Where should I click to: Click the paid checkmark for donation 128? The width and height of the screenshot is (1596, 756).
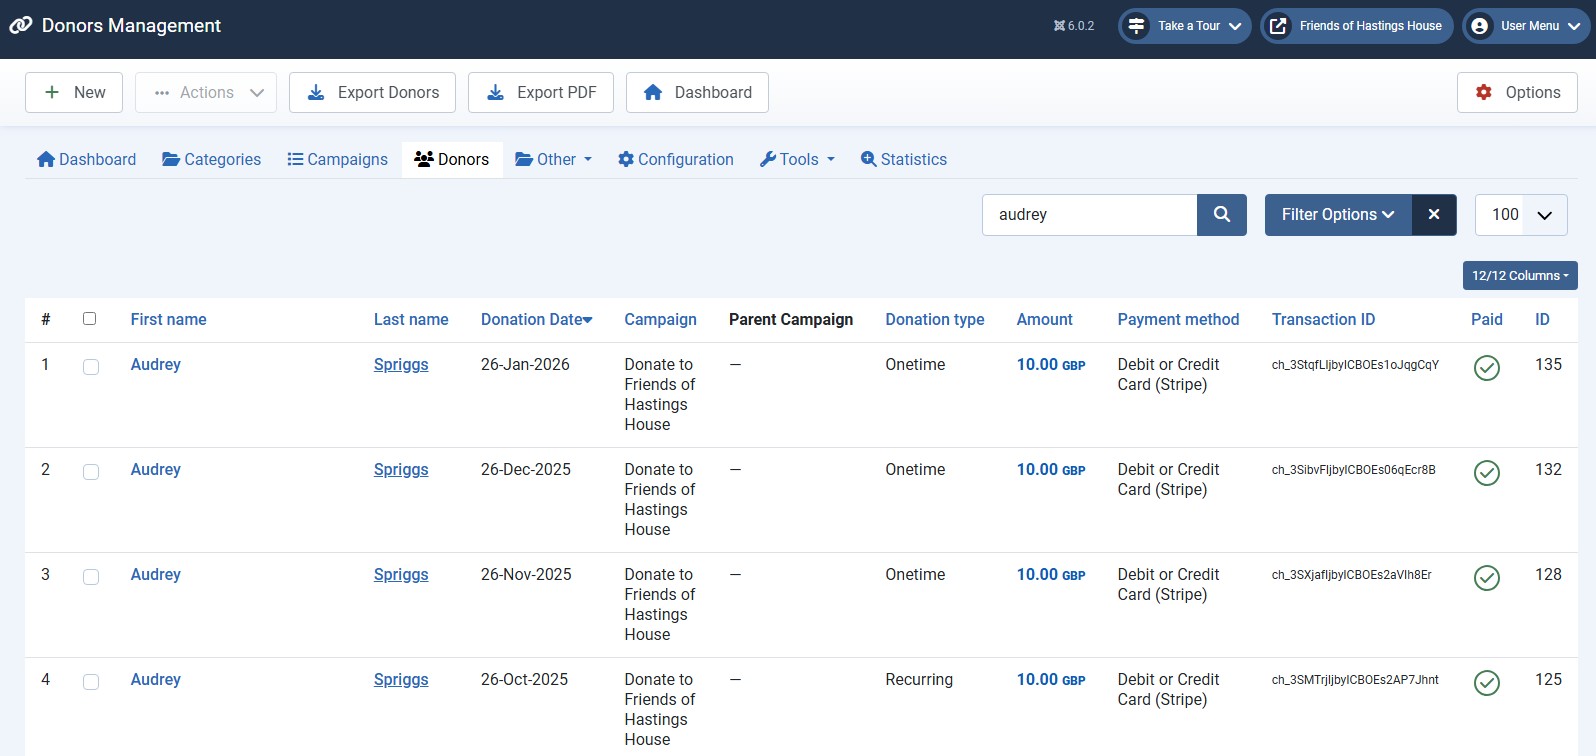click(x=1486, y=578)
